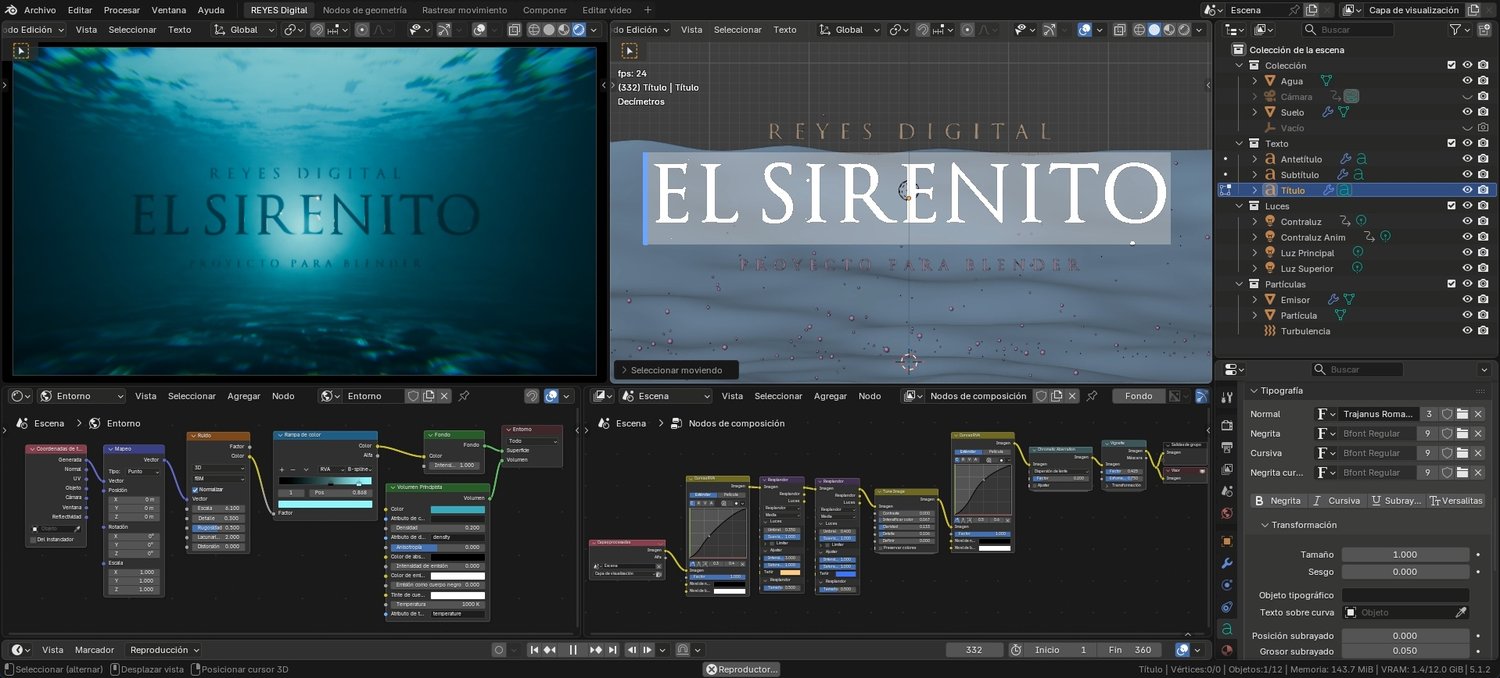Exclude Partículas collection via checkbox
Viewport: 1500px width, 678px height.
(1451, 284)
